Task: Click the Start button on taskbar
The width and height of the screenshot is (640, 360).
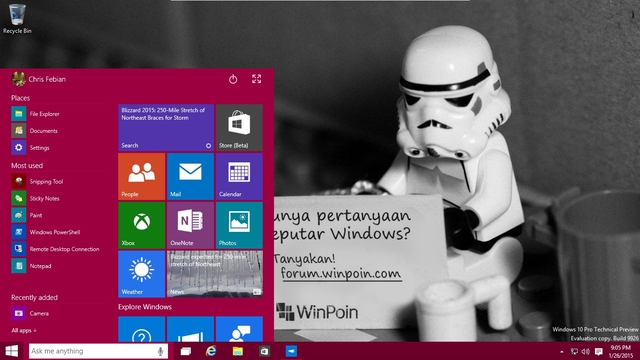Action: (x=12, y=351)
